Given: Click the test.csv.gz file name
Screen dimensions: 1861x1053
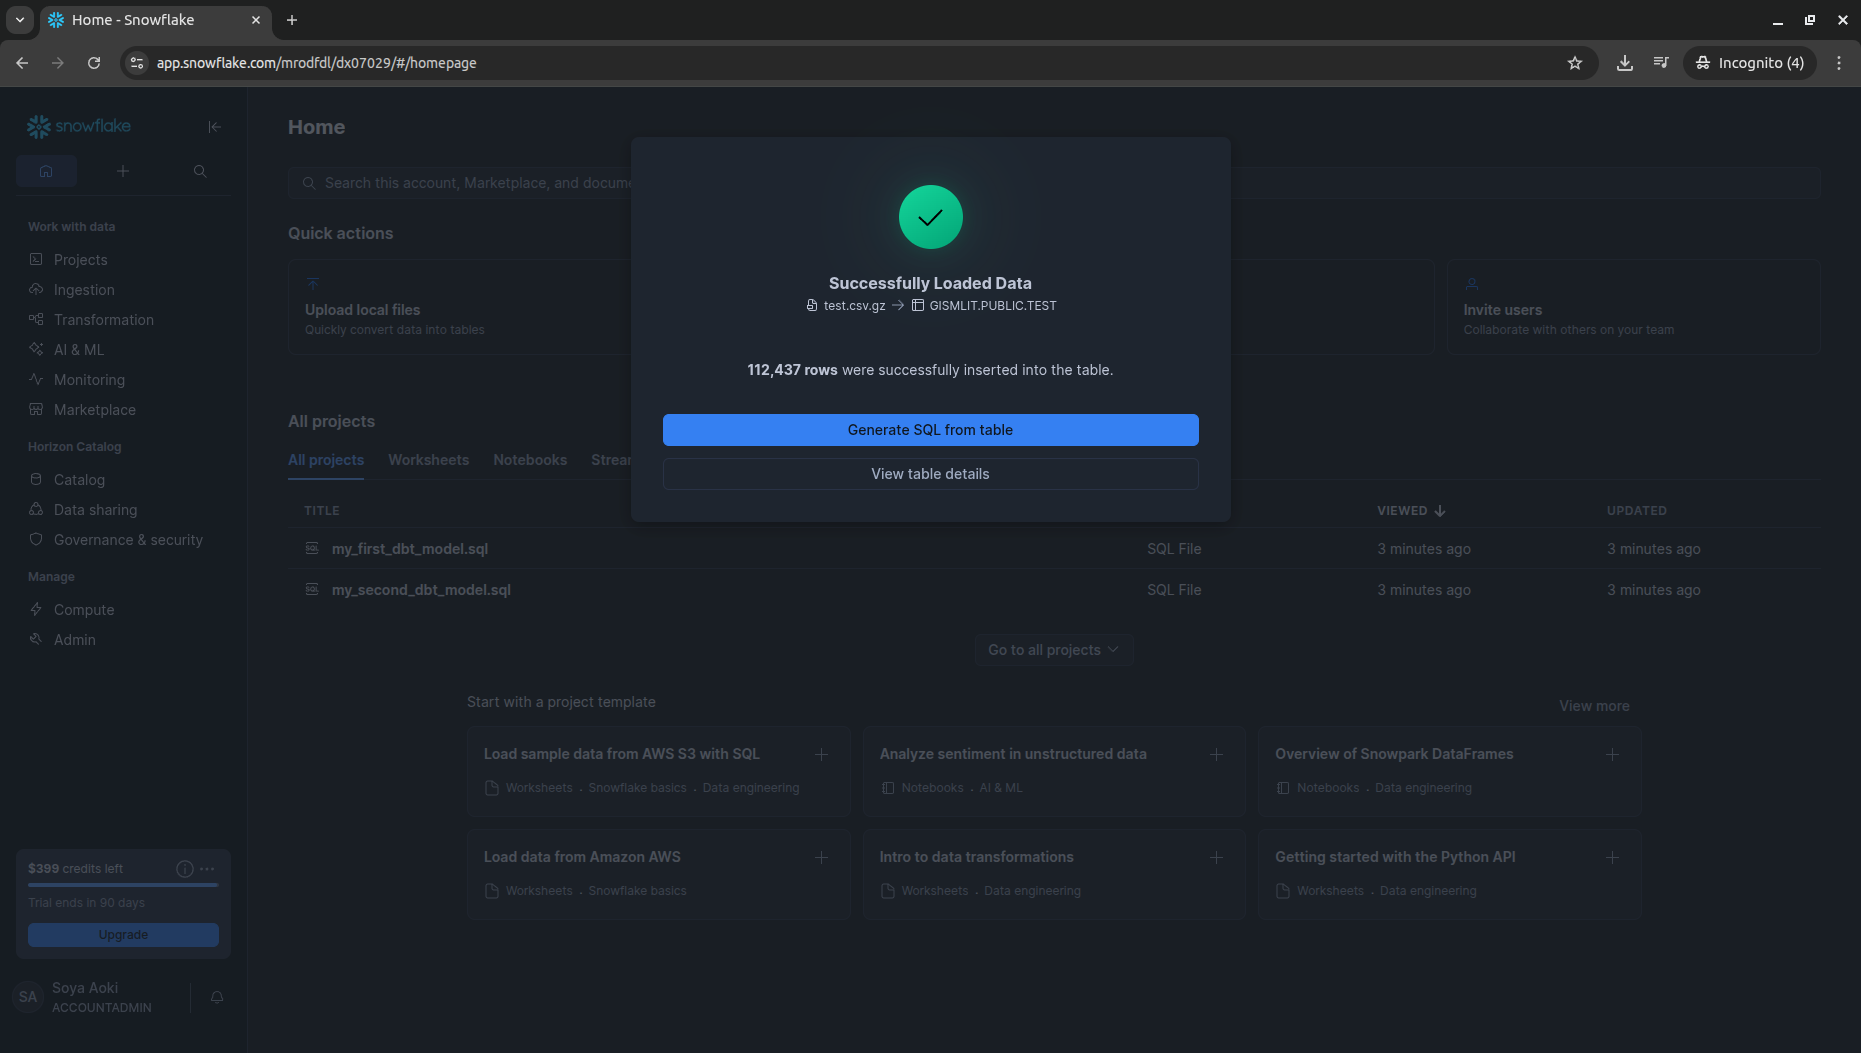Looking at the screenshot, I should [854, 306].
